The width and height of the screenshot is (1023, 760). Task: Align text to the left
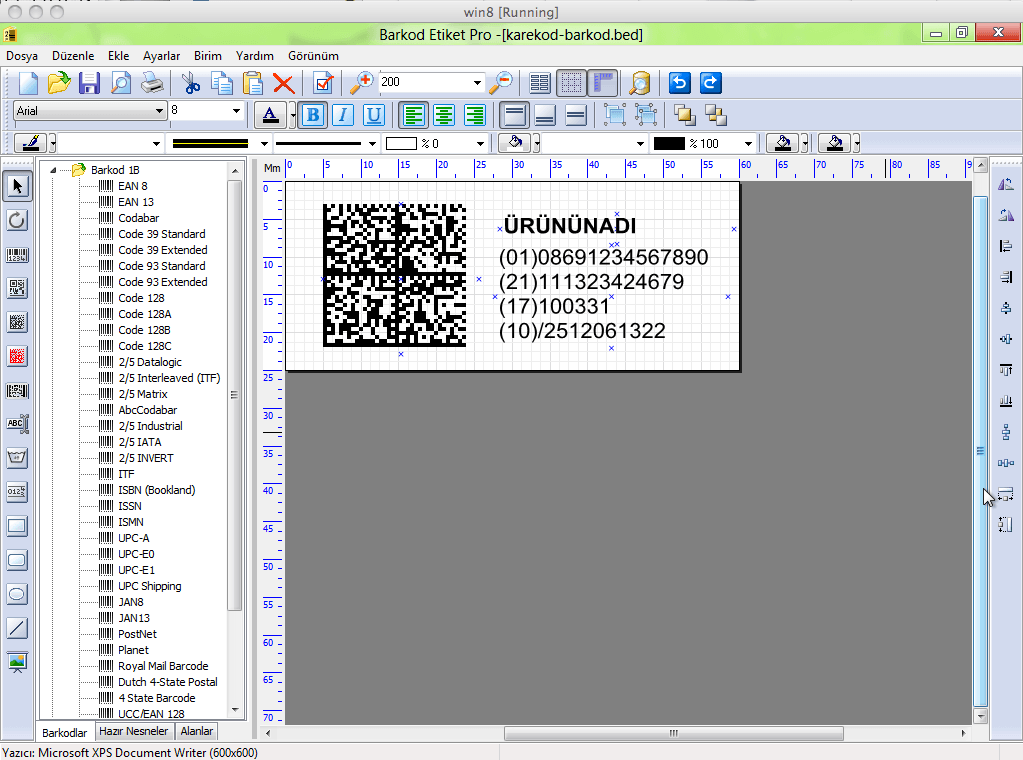pos(414,115)
